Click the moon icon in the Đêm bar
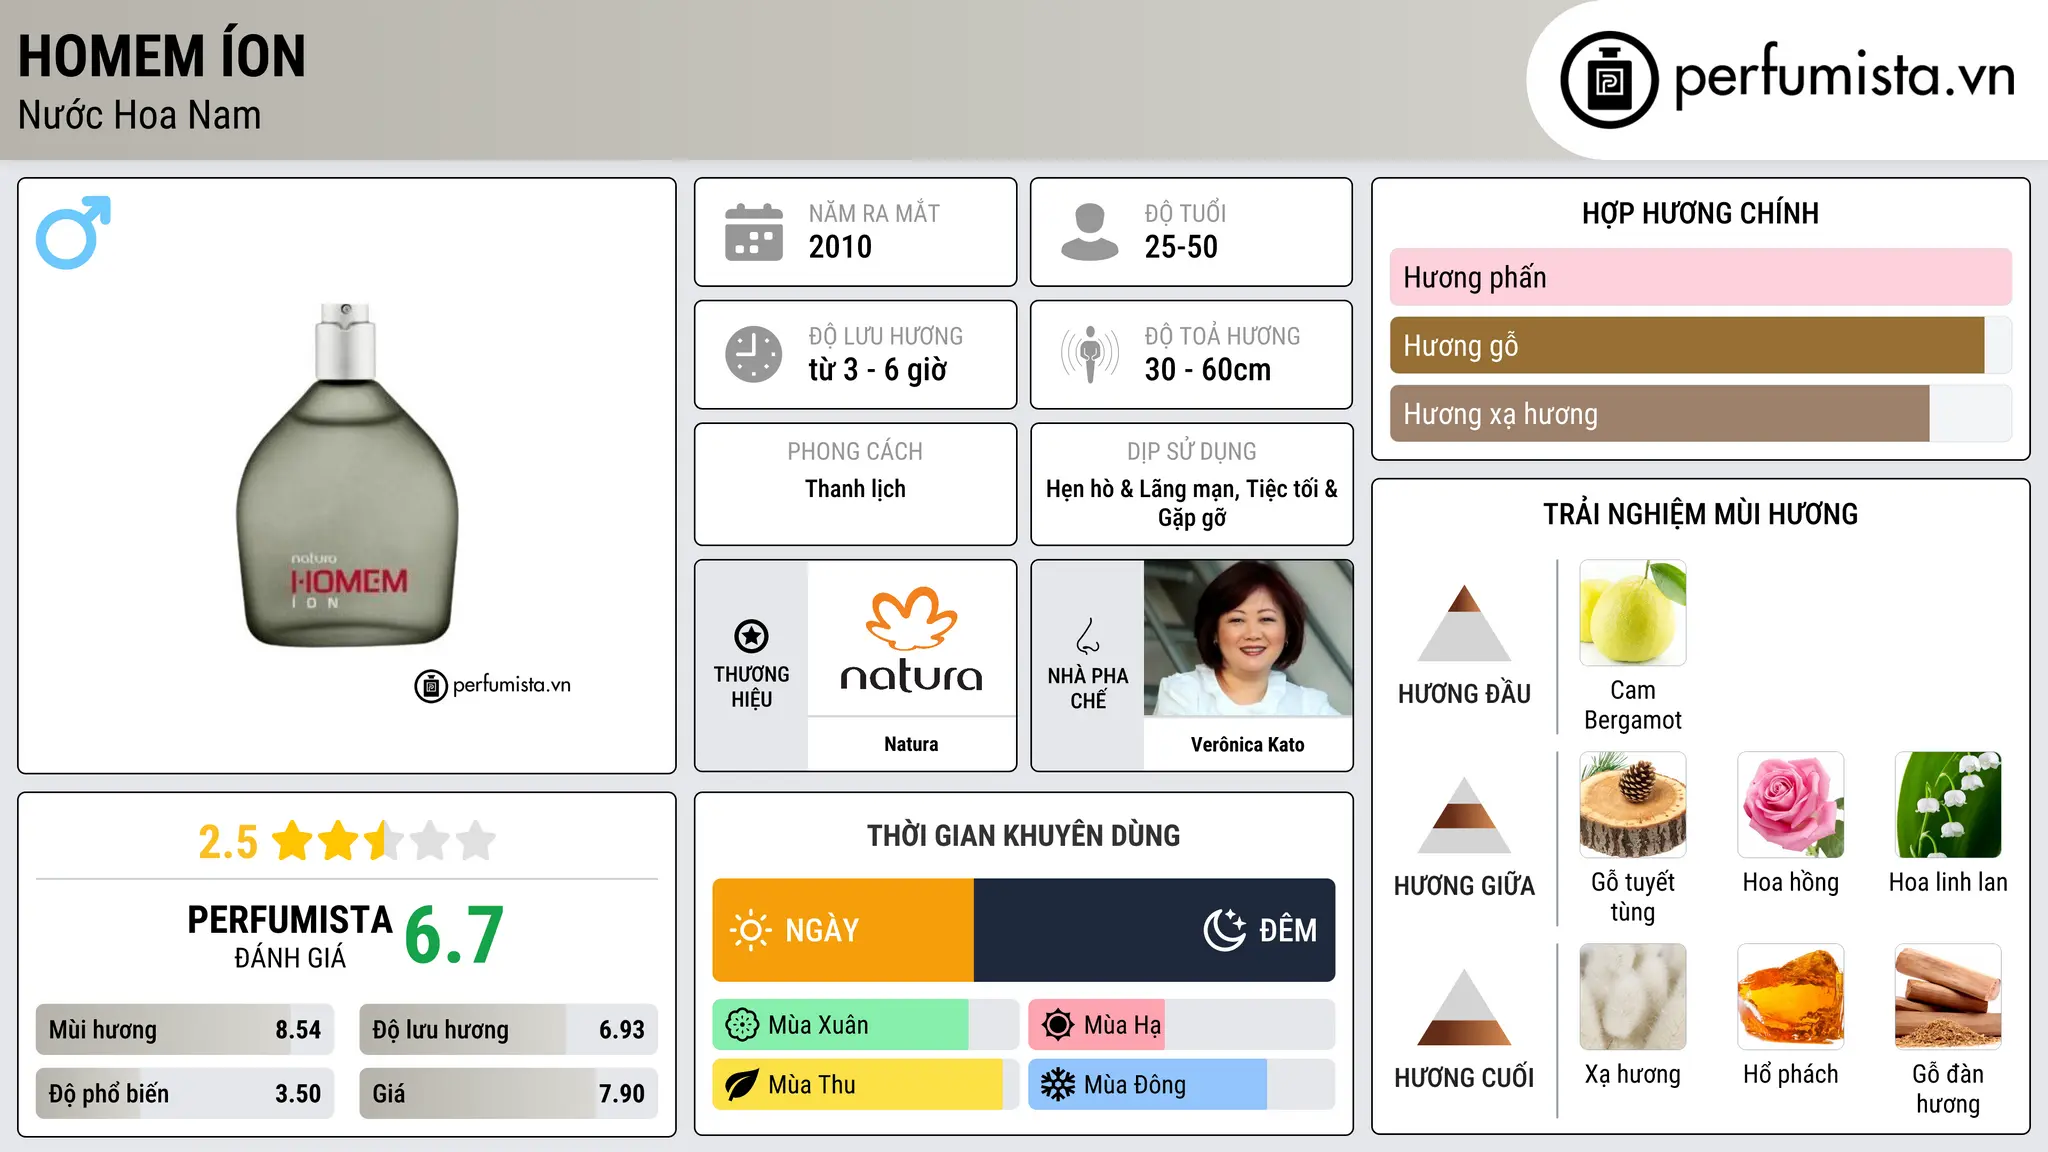 pyautogui.click(x=1224, y=929)
